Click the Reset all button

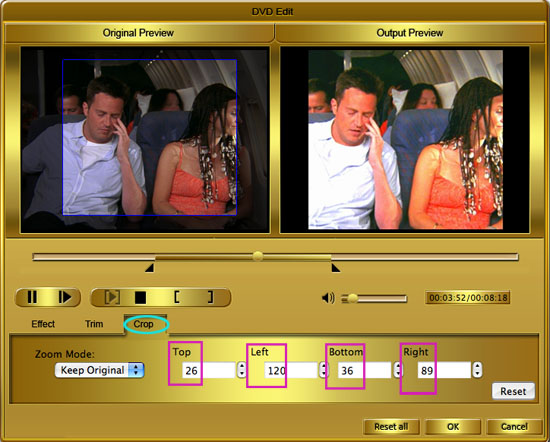pos(391,427)
